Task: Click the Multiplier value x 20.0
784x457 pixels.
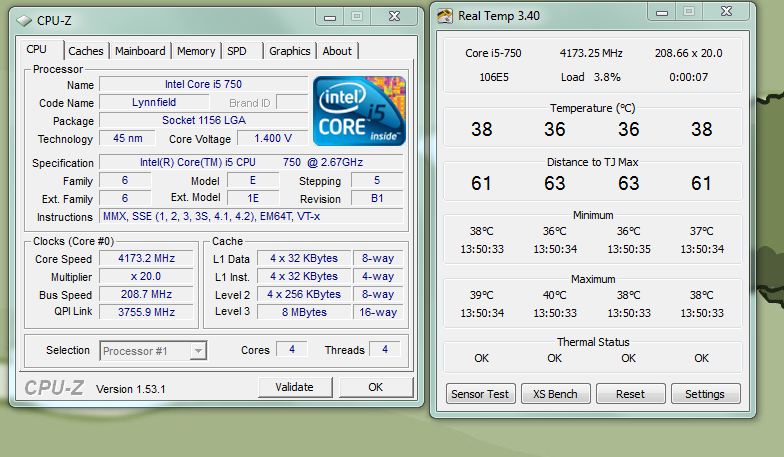Action: (x=146, y=276)
